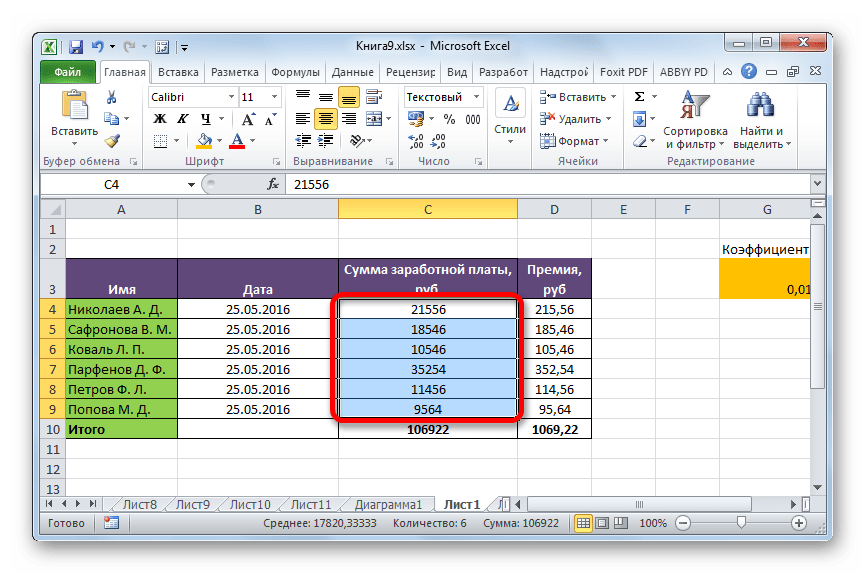Viewport: 866px width, 574px height.
Task: Click the Файл button
Action: (68, 73)
